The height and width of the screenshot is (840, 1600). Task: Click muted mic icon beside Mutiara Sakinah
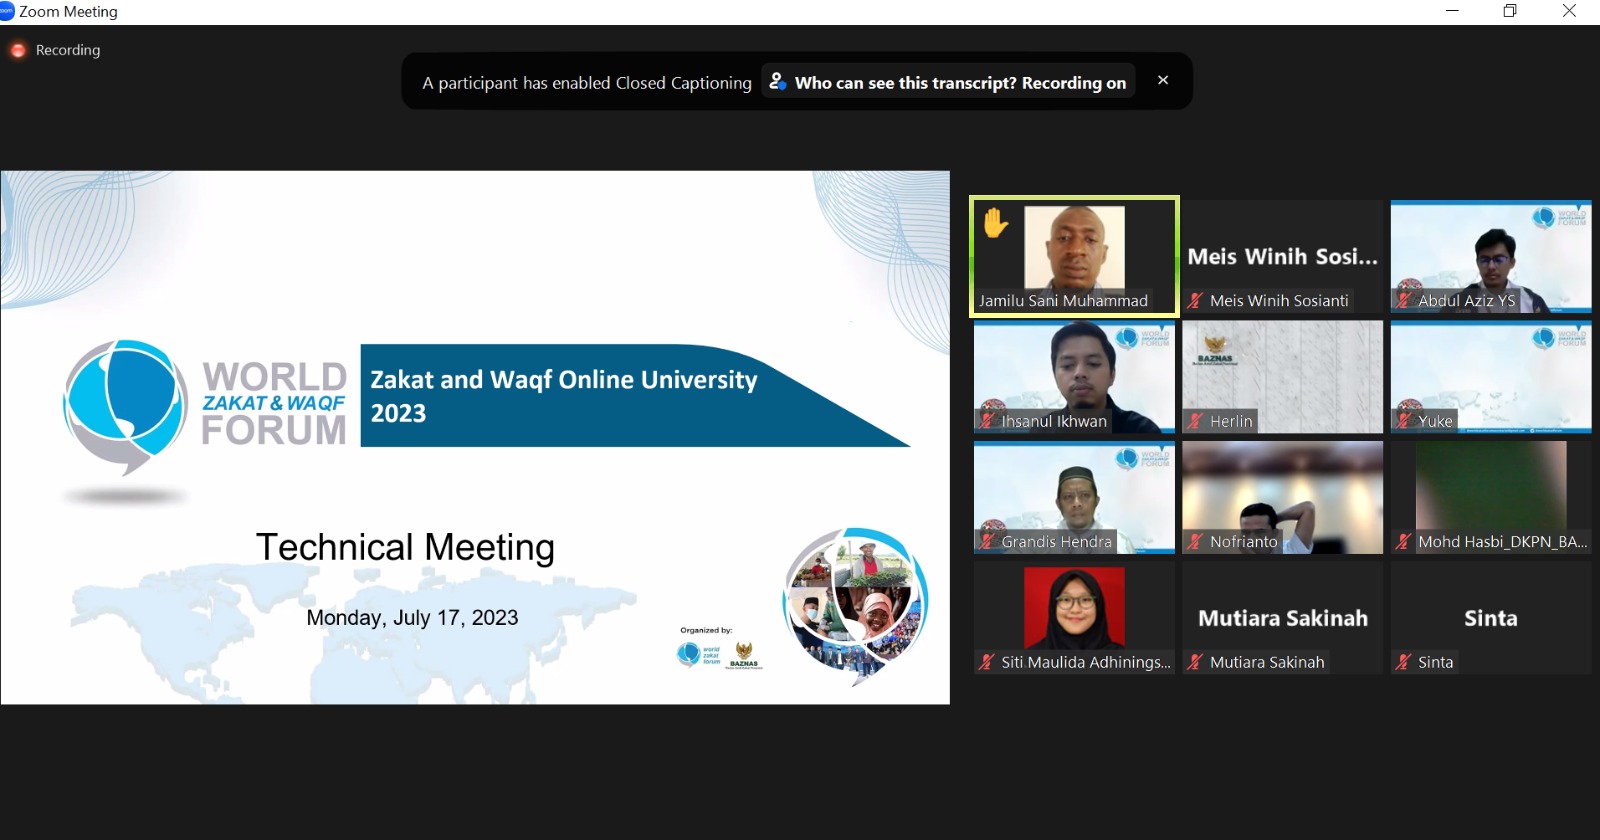coord(1195,662)
